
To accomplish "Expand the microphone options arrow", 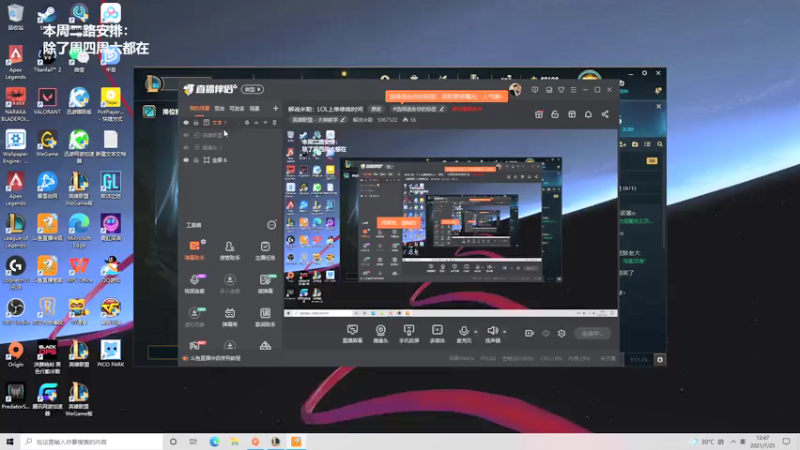I will (476, 332).
